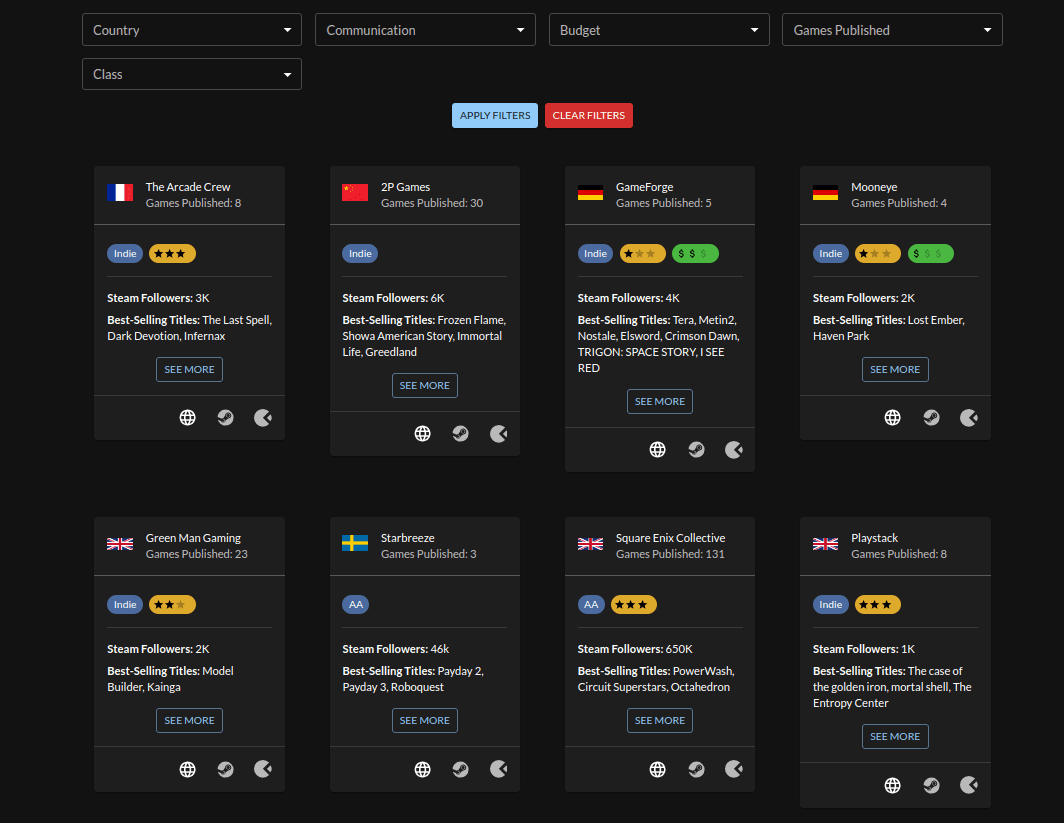Click the Pac-Man-shaped icon on The Arcade Crew card
Image resolution: width=1064 pixels, height=823 pixels.
pyautogui.click(x=263, y=418)
